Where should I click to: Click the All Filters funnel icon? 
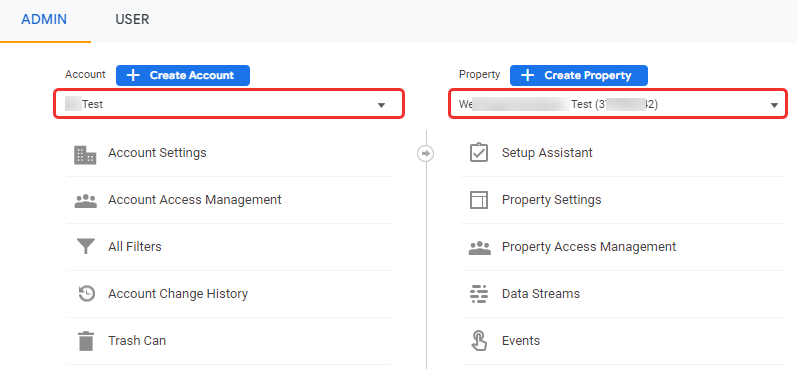86,246
